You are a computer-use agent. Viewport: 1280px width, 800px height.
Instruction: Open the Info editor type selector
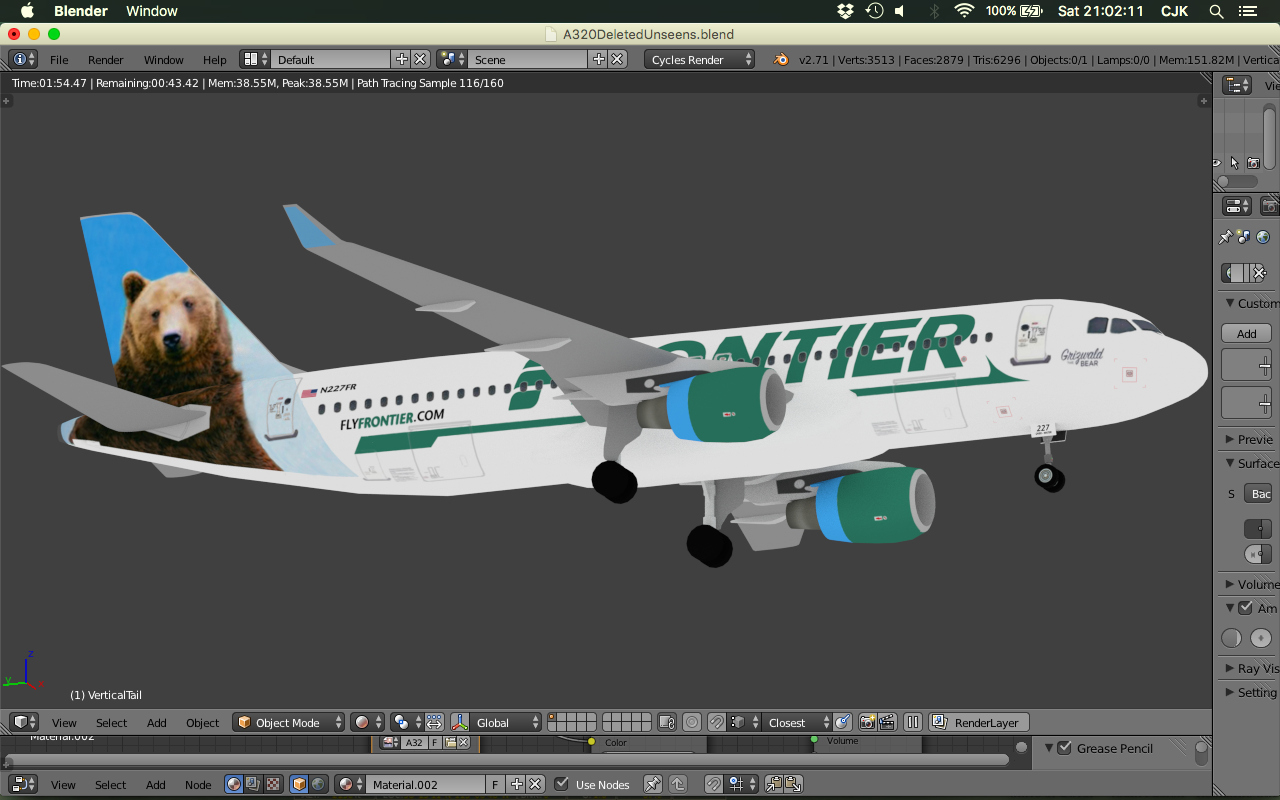coord(23,60)
